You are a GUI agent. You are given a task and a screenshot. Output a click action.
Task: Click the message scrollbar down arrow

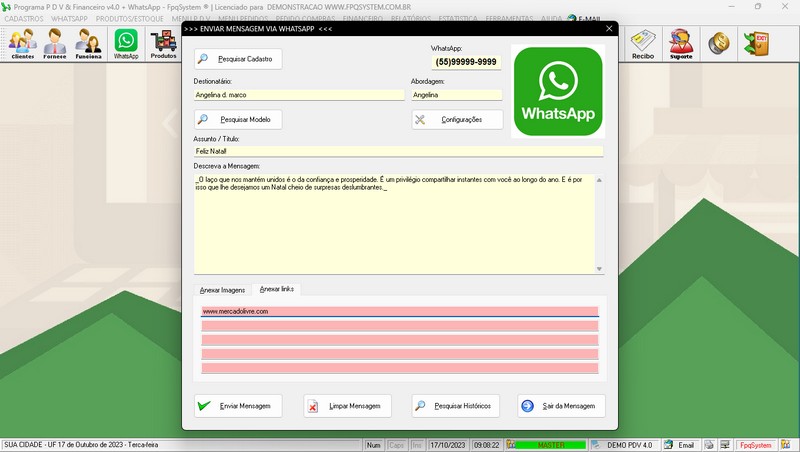click(x=599, y=269)
